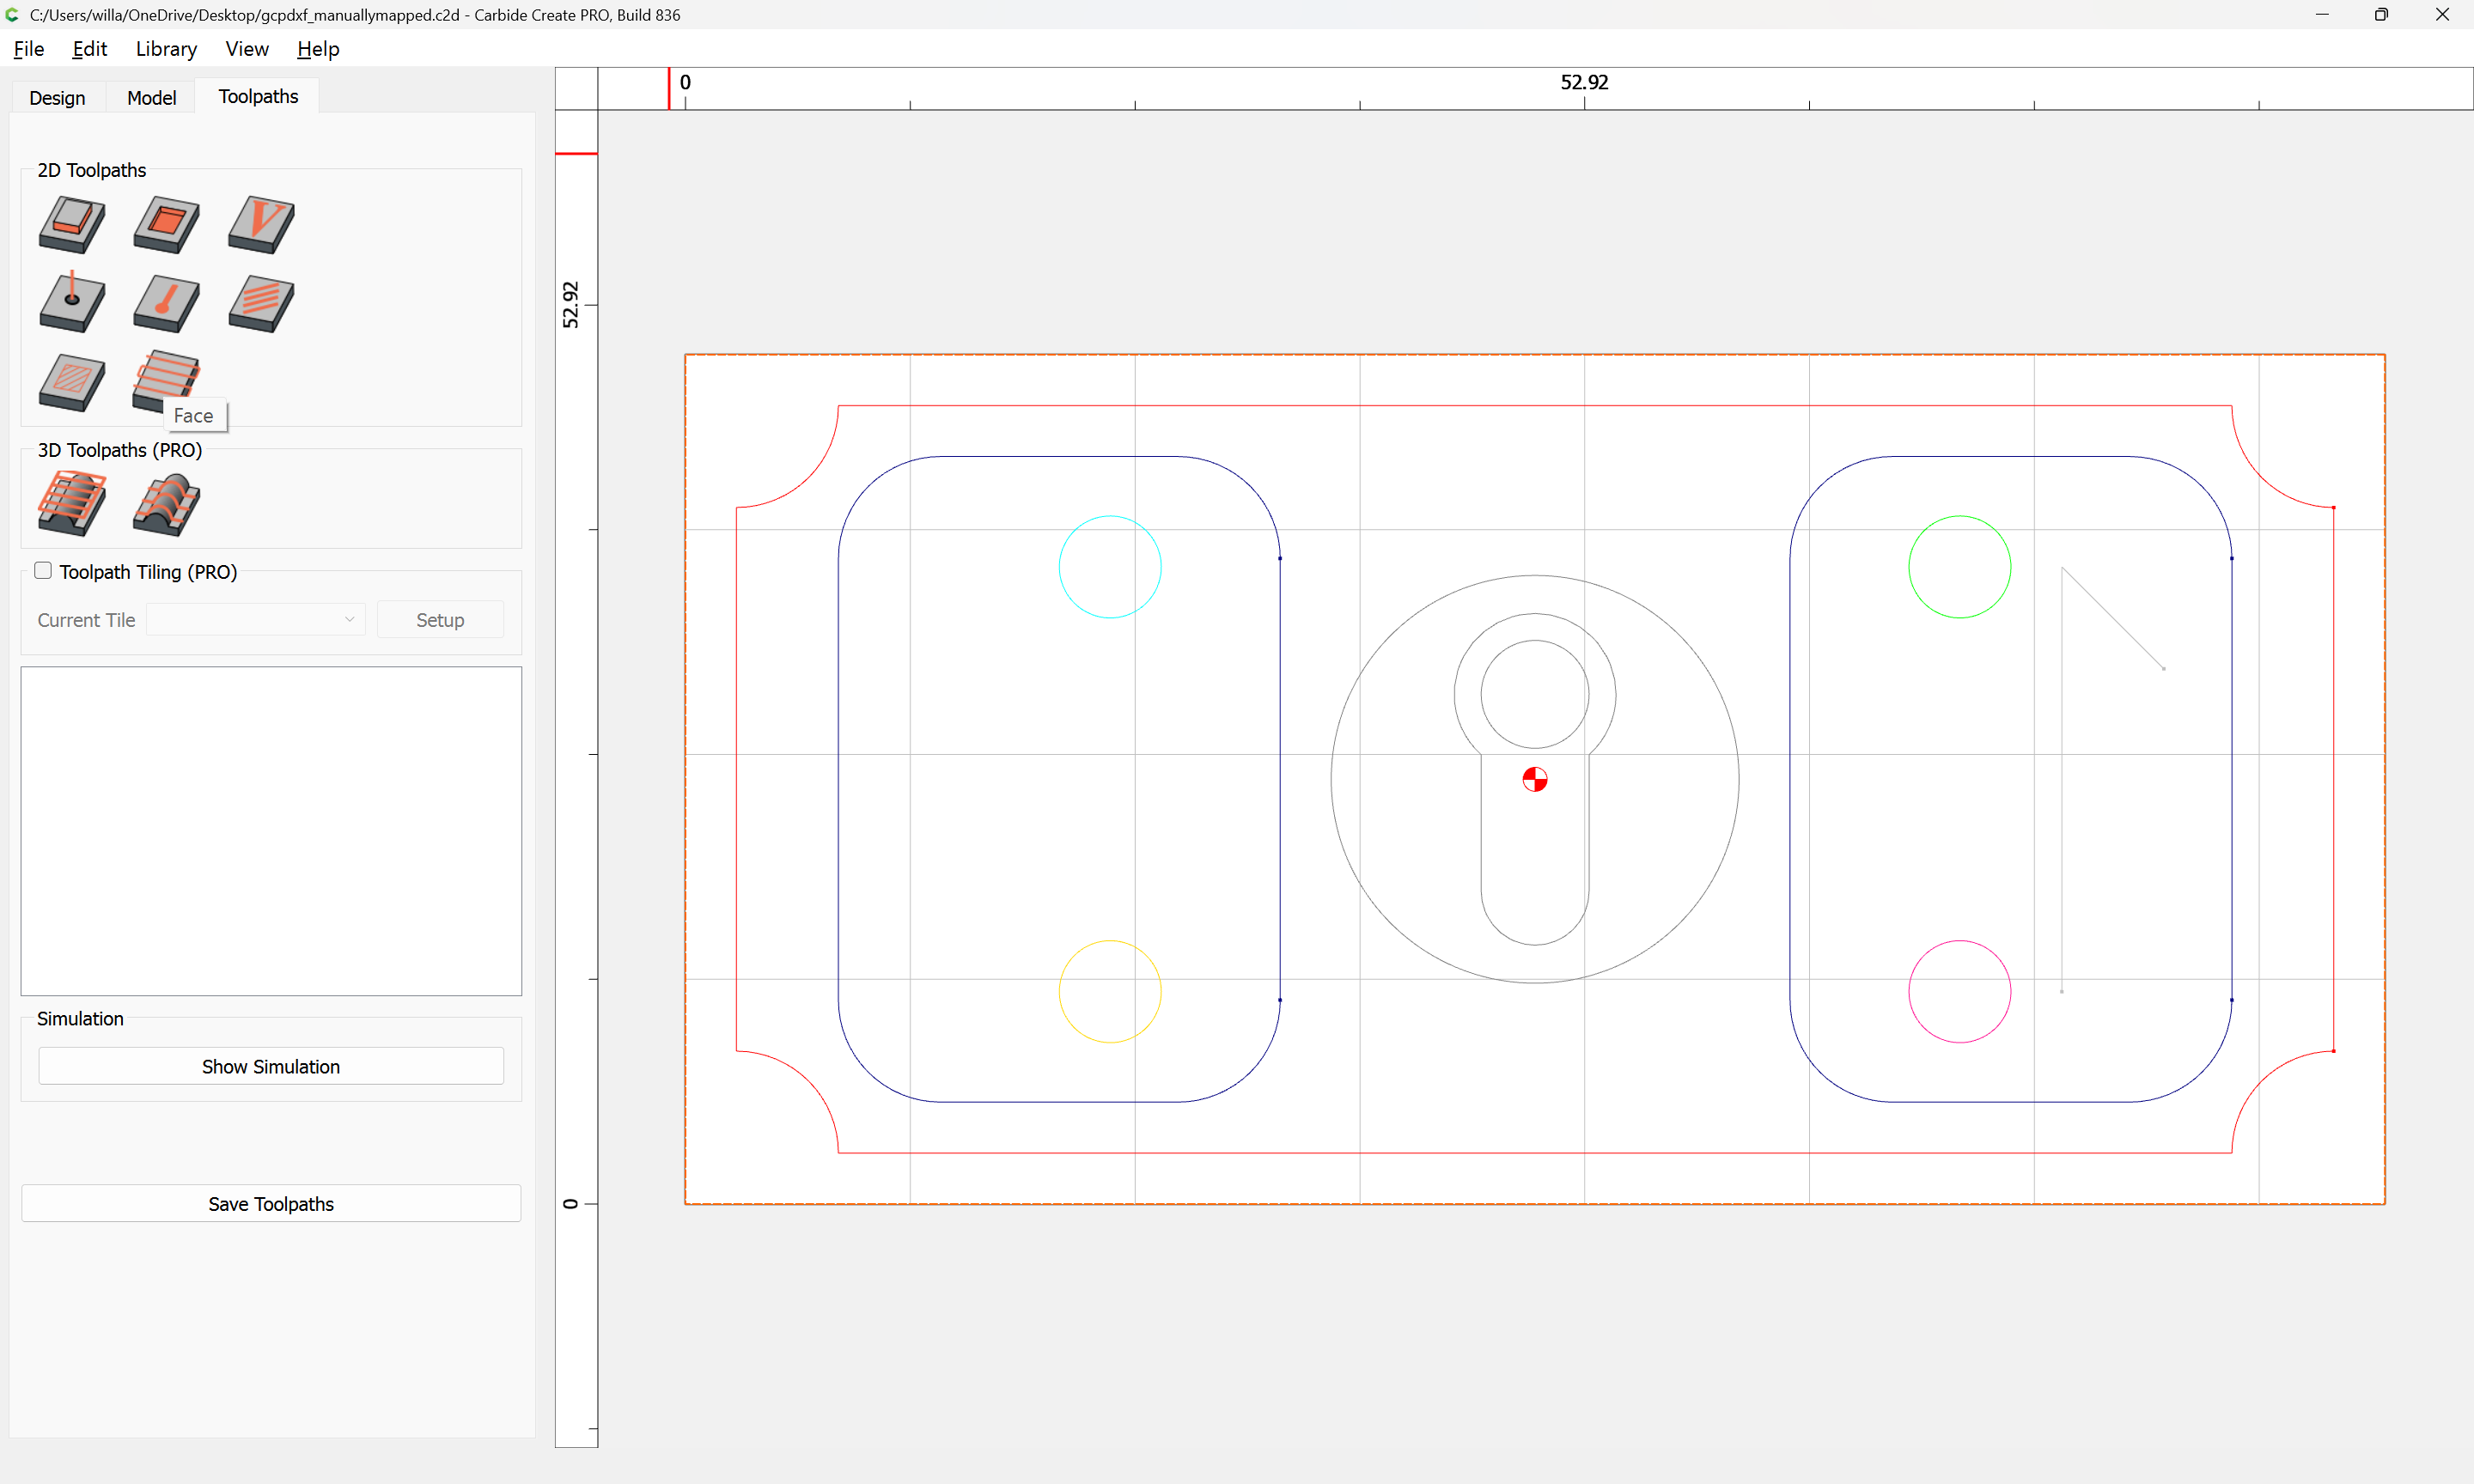Create a 3D Finish toolpath

[x=166, y=503]
